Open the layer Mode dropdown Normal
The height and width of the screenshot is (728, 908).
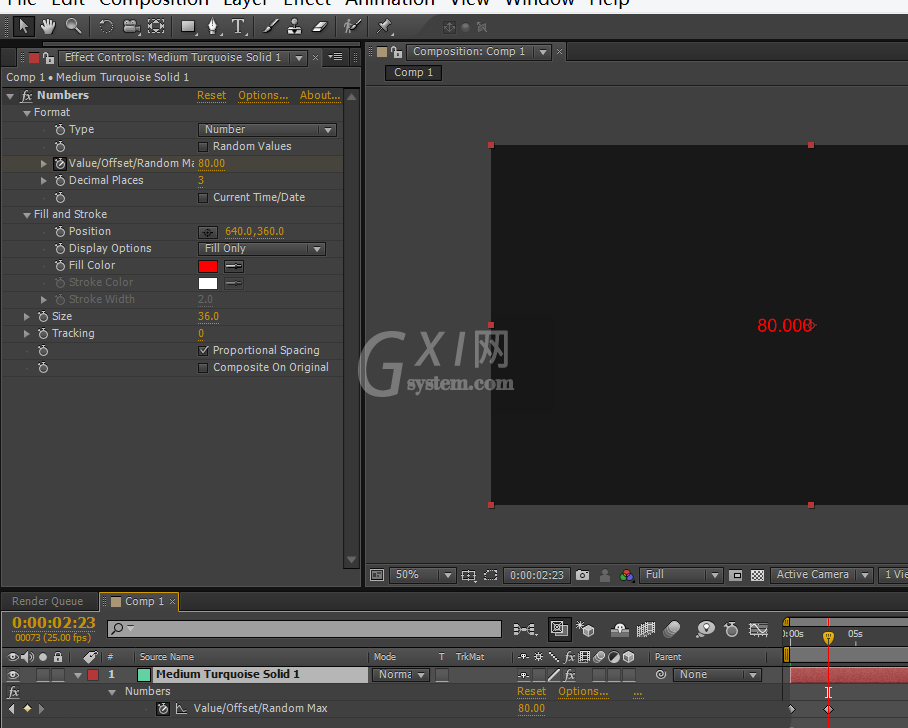[x=401, y=675]
